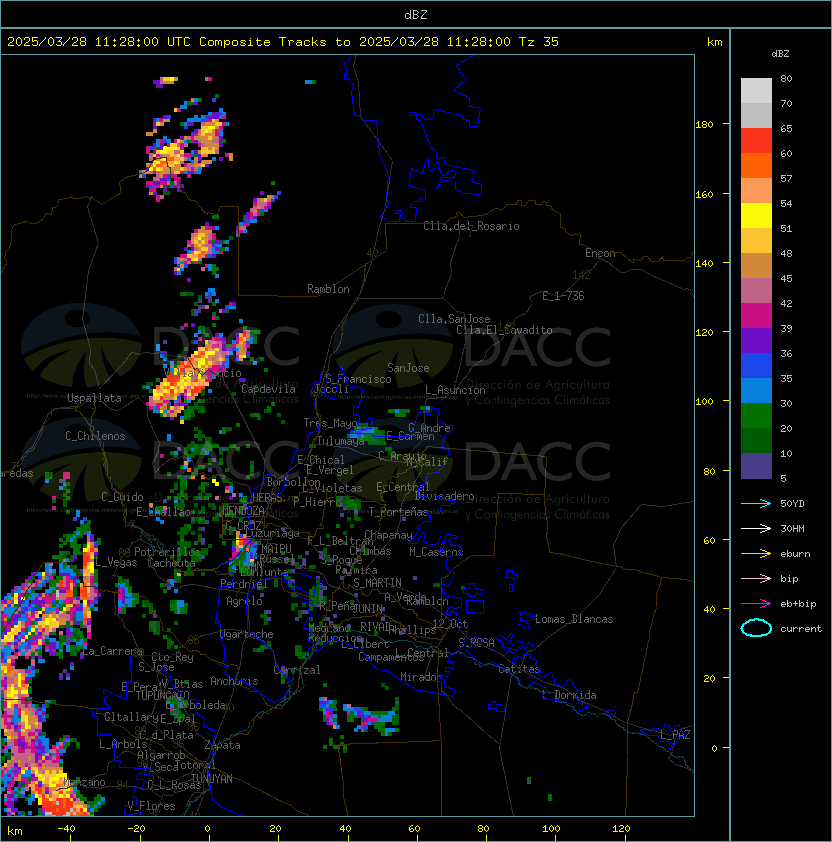Pick the bright green swatch in the dBZ scale
This screenshot has height=842, width=832.
click(756, 416)
